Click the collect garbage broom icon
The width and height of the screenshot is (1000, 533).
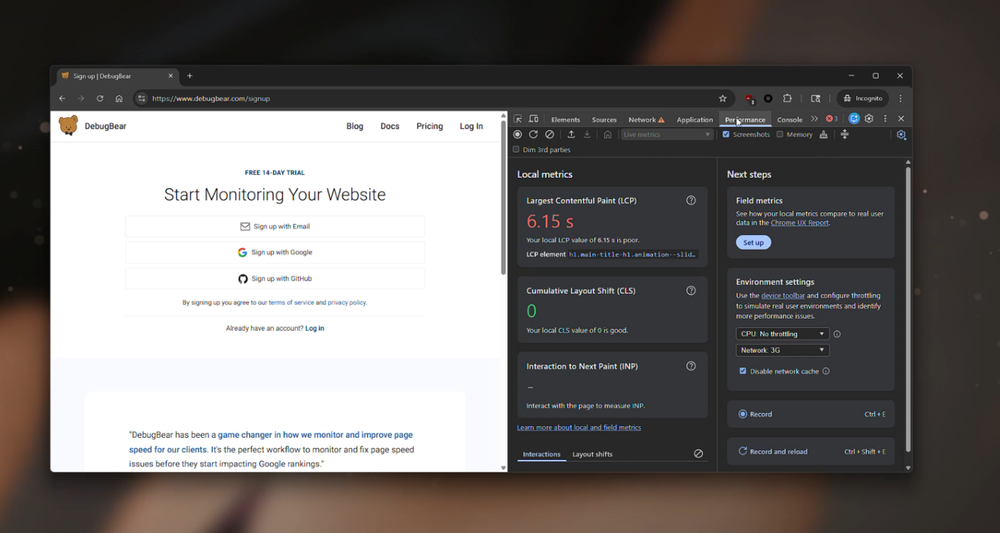pyautogui.click(x=823, y=135)
